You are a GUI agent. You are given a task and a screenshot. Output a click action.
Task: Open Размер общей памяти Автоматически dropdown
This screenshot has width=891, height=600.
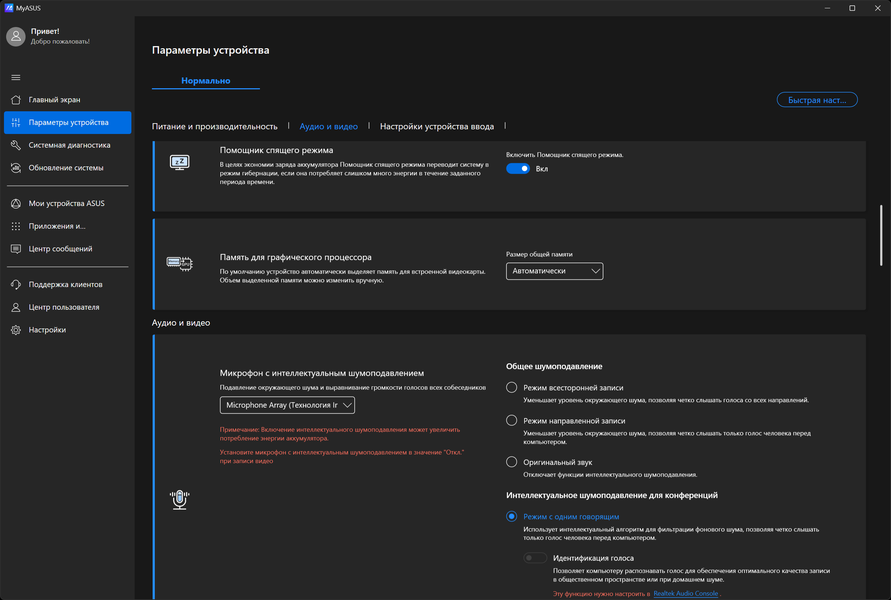555,271
